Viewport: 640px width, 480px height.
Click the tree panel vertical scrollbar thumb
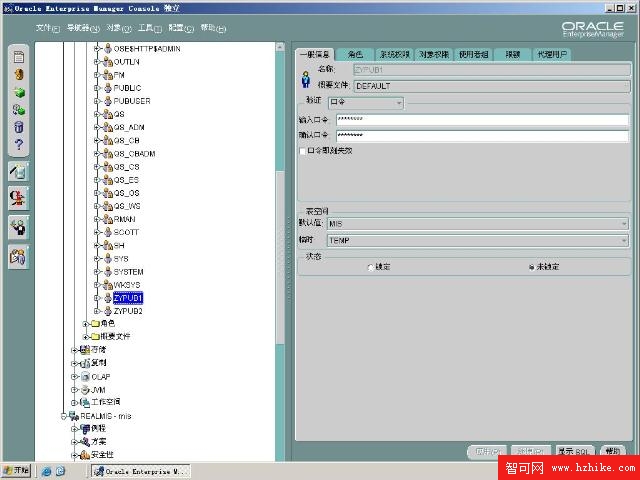(x=280, y=258)
